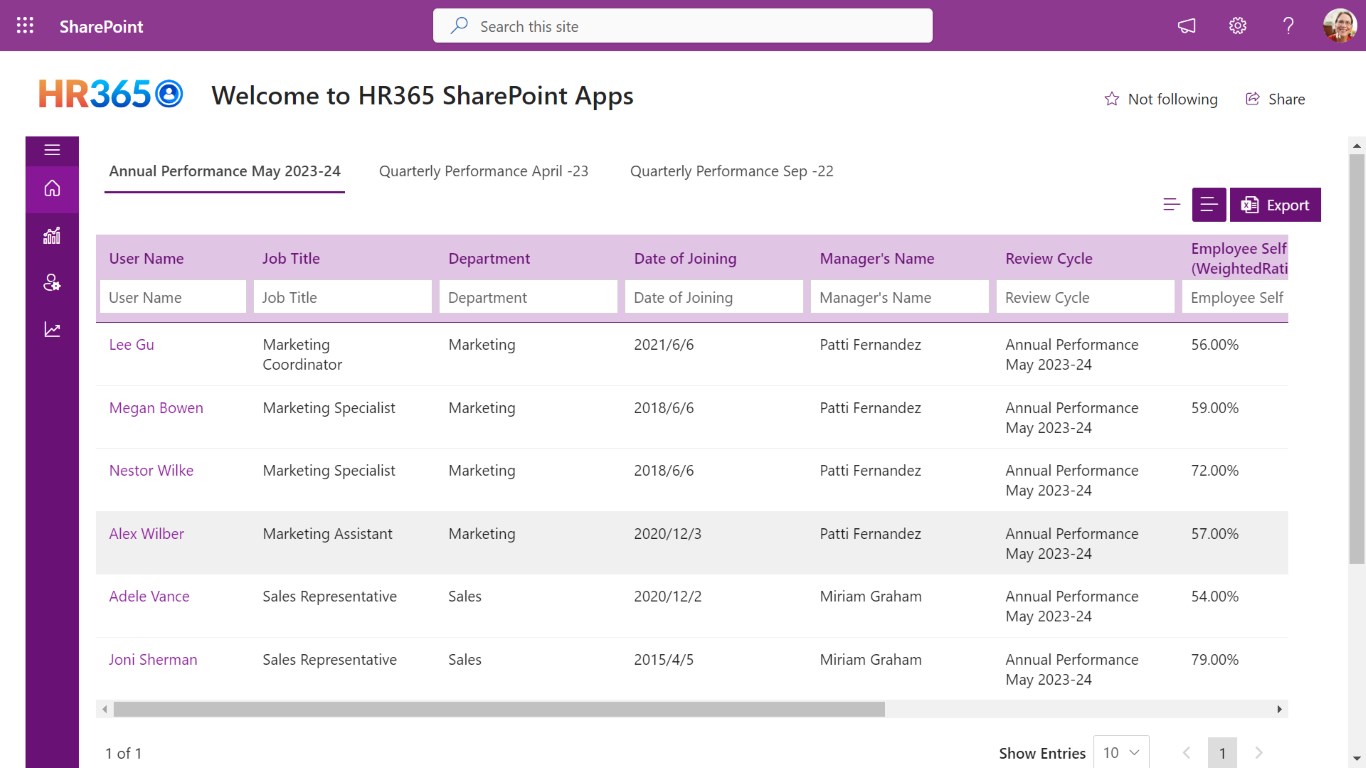The width and height of the screenshot is (1366, 768).
Task: Open the SharePoint app launcher grid
Action: 25,26
